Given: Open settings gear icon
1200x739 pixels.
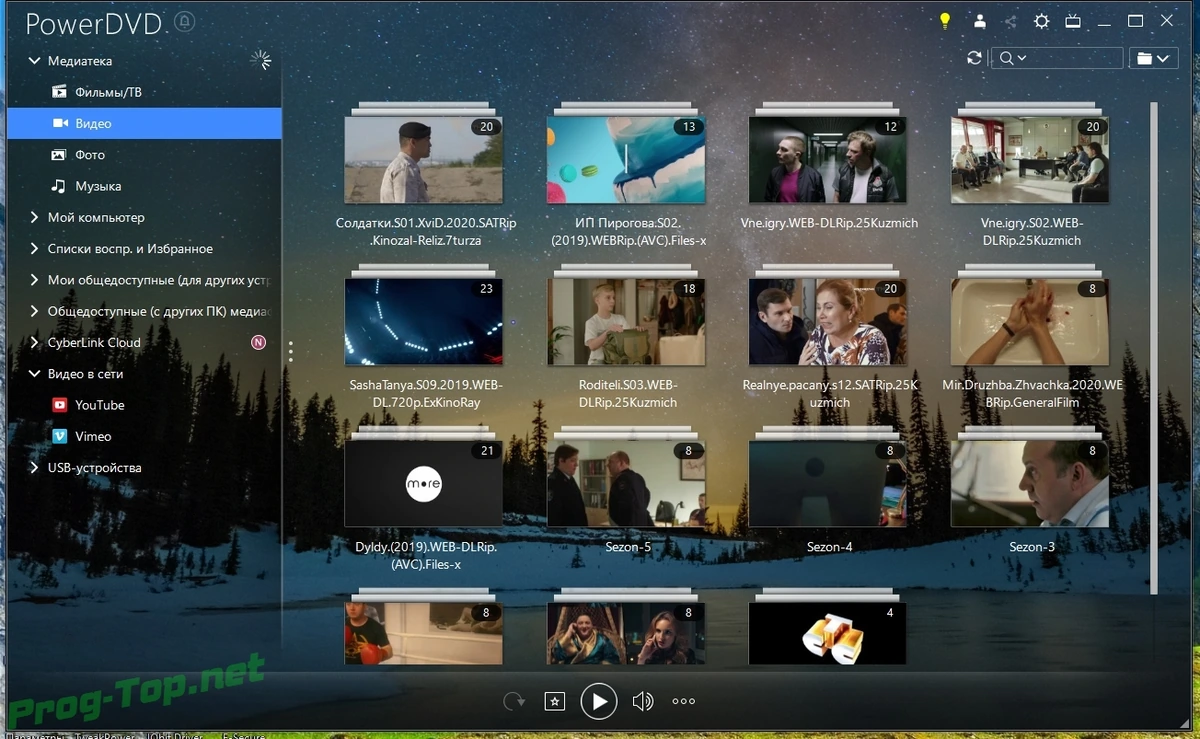Looking at the screenshot, I should [x=1042, y=21].
